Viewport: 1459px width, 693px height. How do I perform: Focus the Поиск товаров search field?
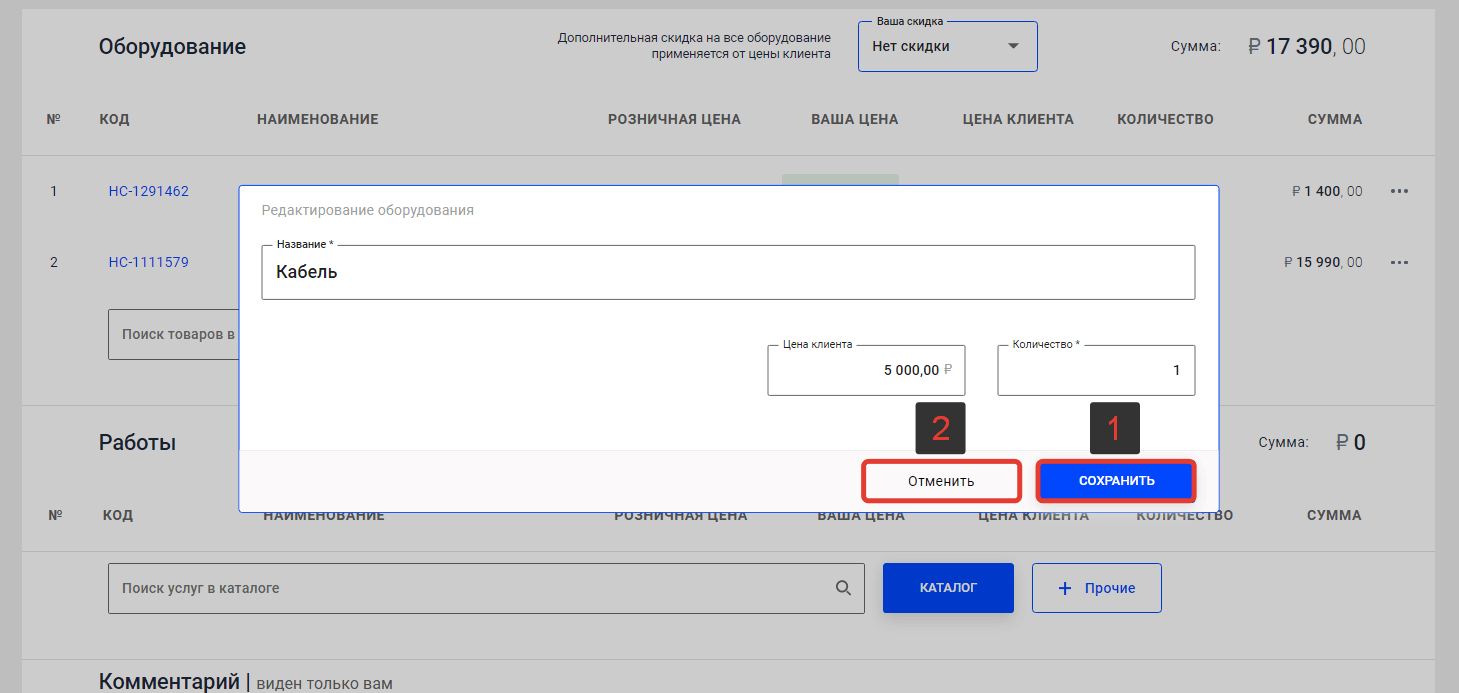coord(173,334)
